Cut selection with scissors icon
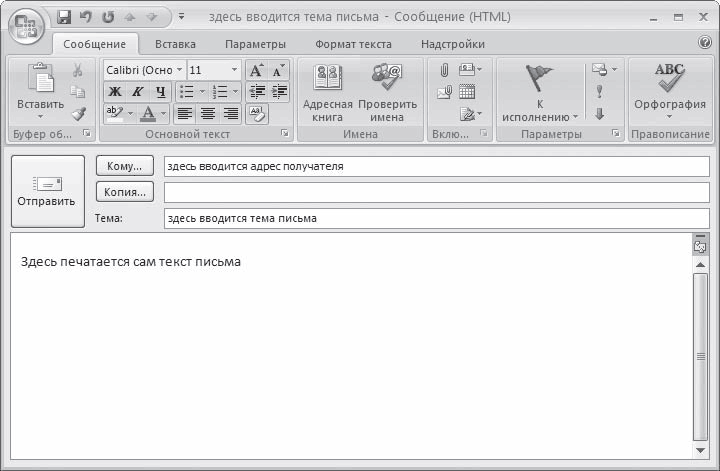 [x=78, y=70]
